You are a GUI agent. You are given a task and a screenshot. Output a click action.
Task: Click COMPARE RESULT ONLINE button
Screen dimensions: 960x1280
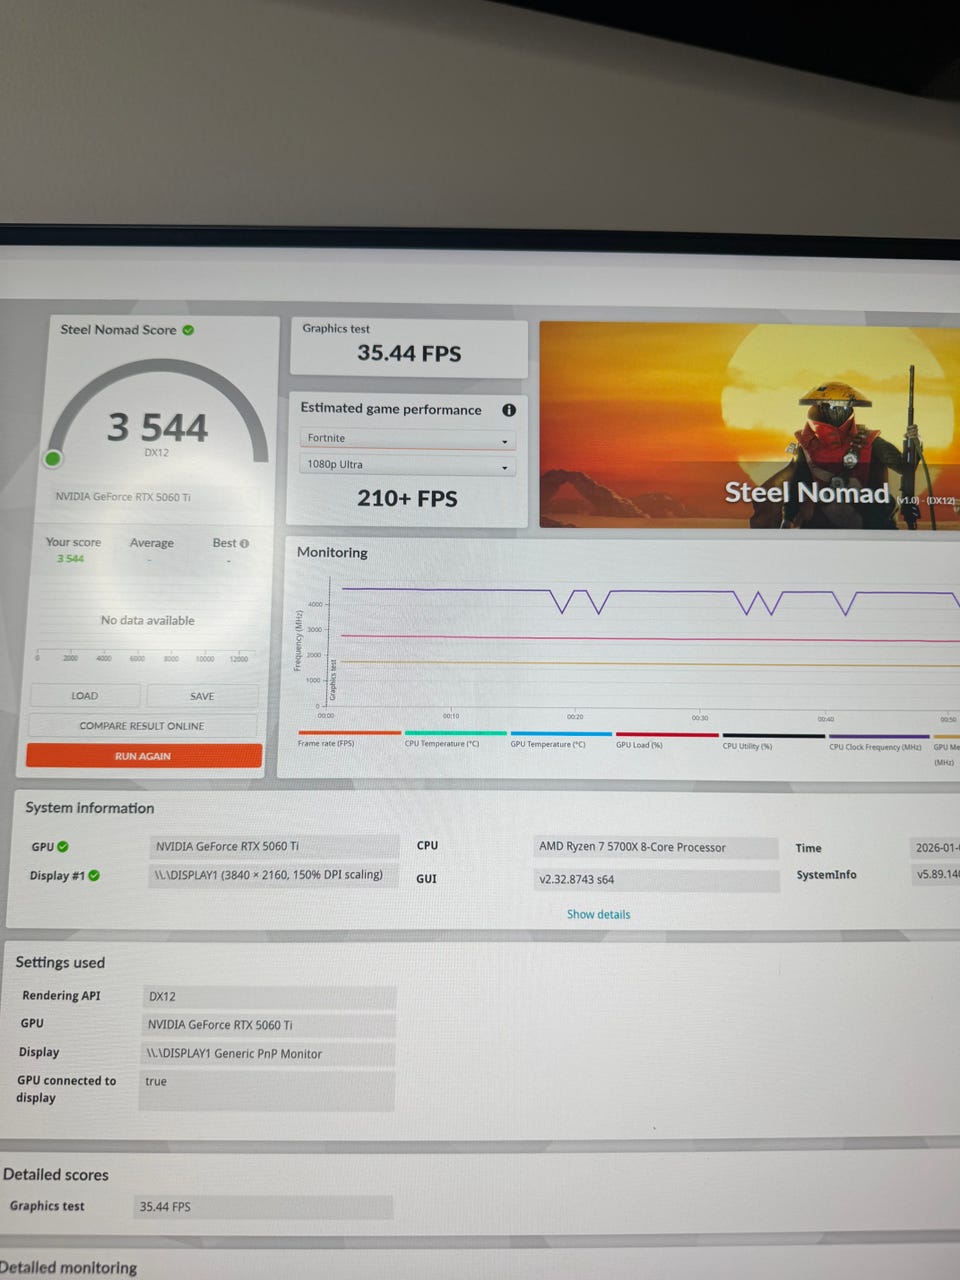click(x=142, y=726)
